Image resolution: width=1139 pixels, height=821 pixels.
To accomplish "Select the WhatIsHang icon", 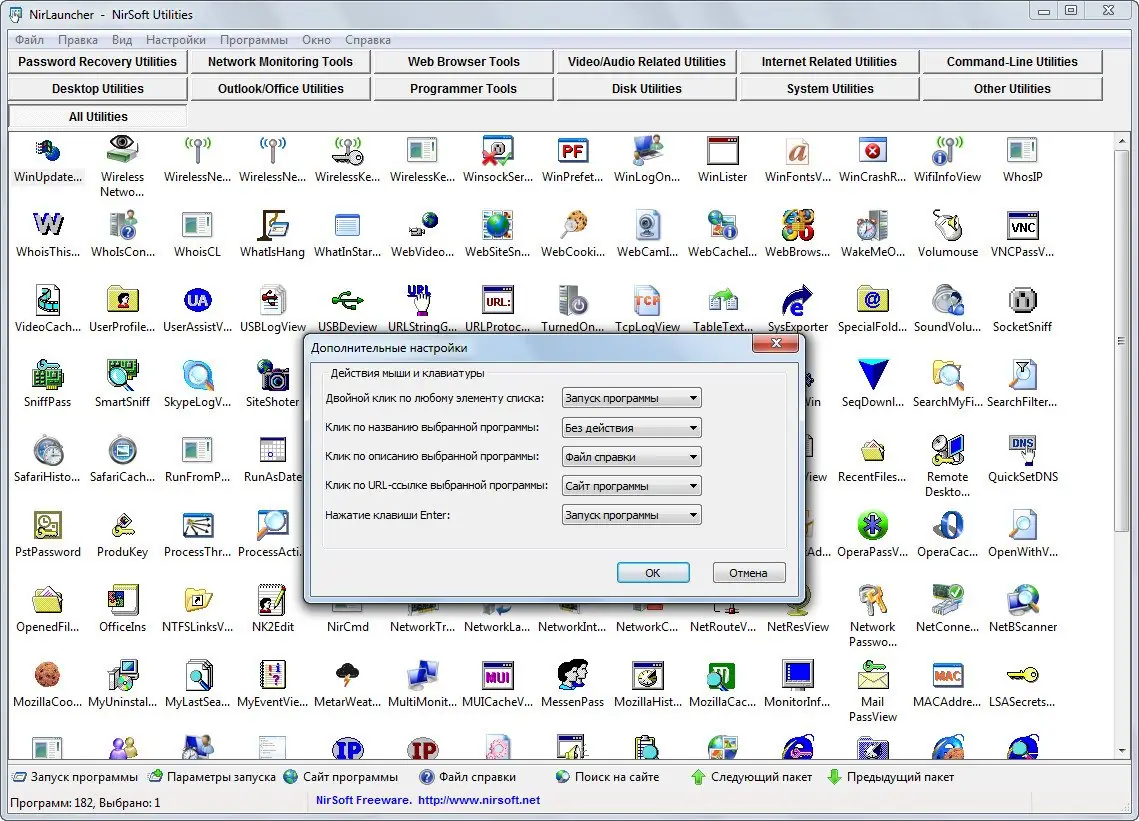I will pyautogui.click(x=272, y=226).
